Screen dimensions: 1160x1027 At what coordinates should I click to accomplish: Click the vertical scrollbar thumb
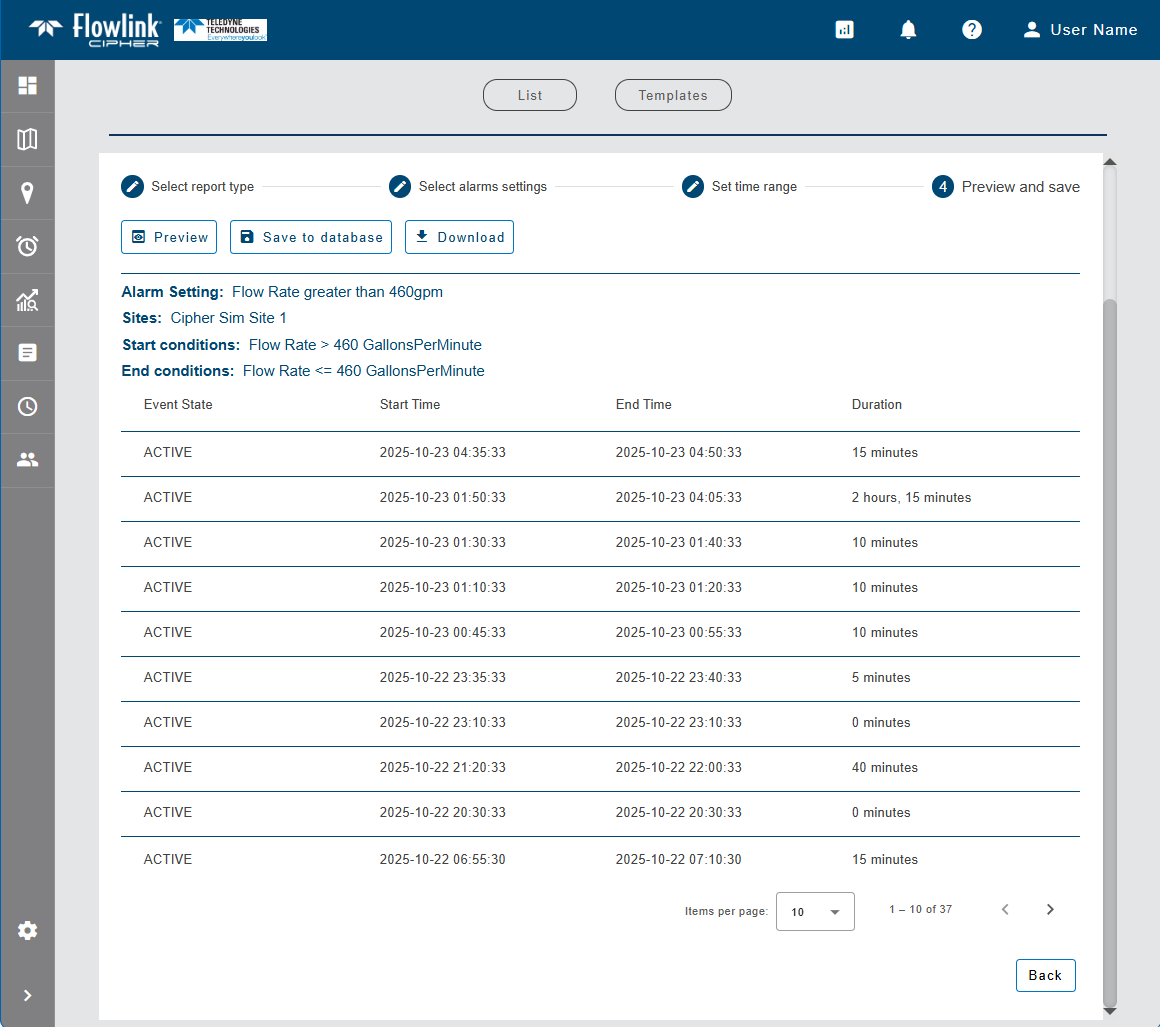1109,650
